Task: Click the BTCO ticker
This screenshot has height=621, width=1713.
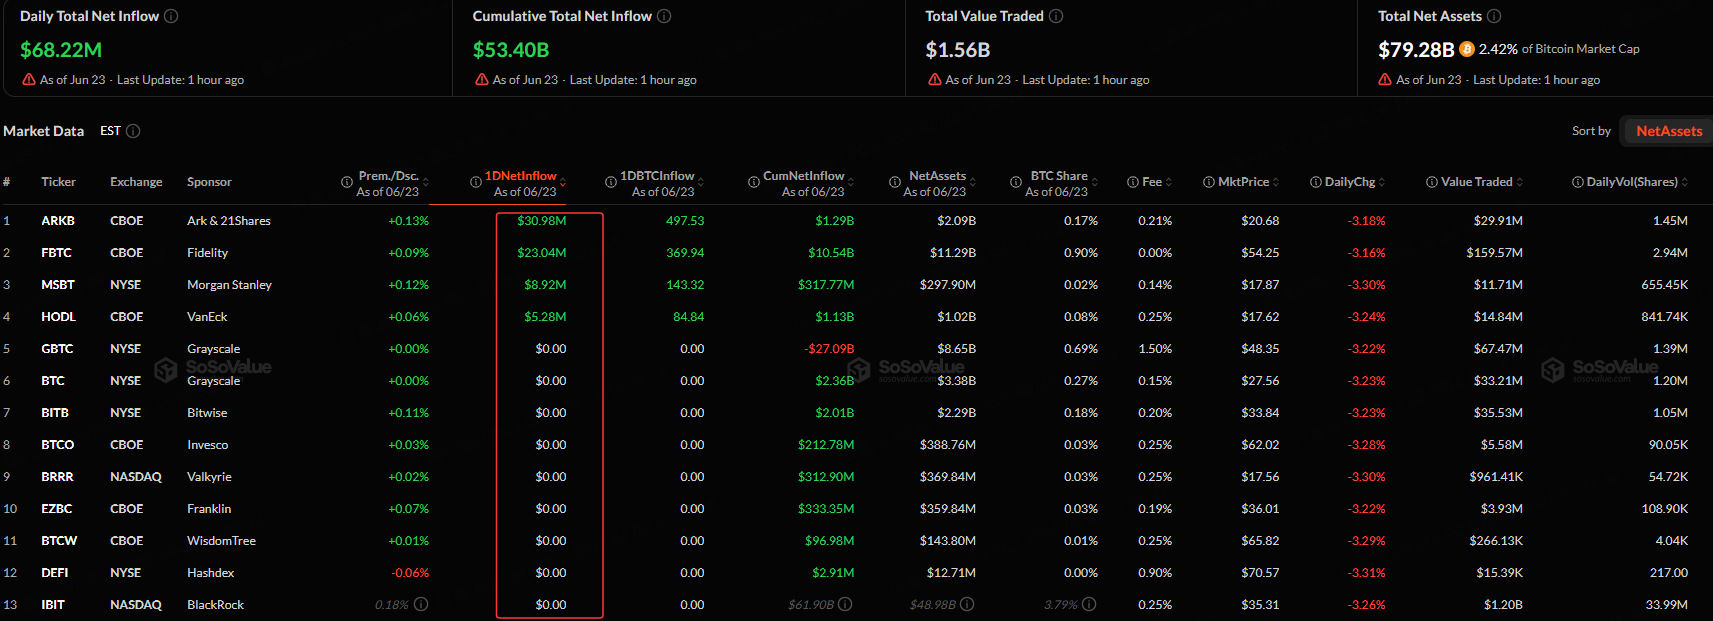Action: tap(57, 445)
